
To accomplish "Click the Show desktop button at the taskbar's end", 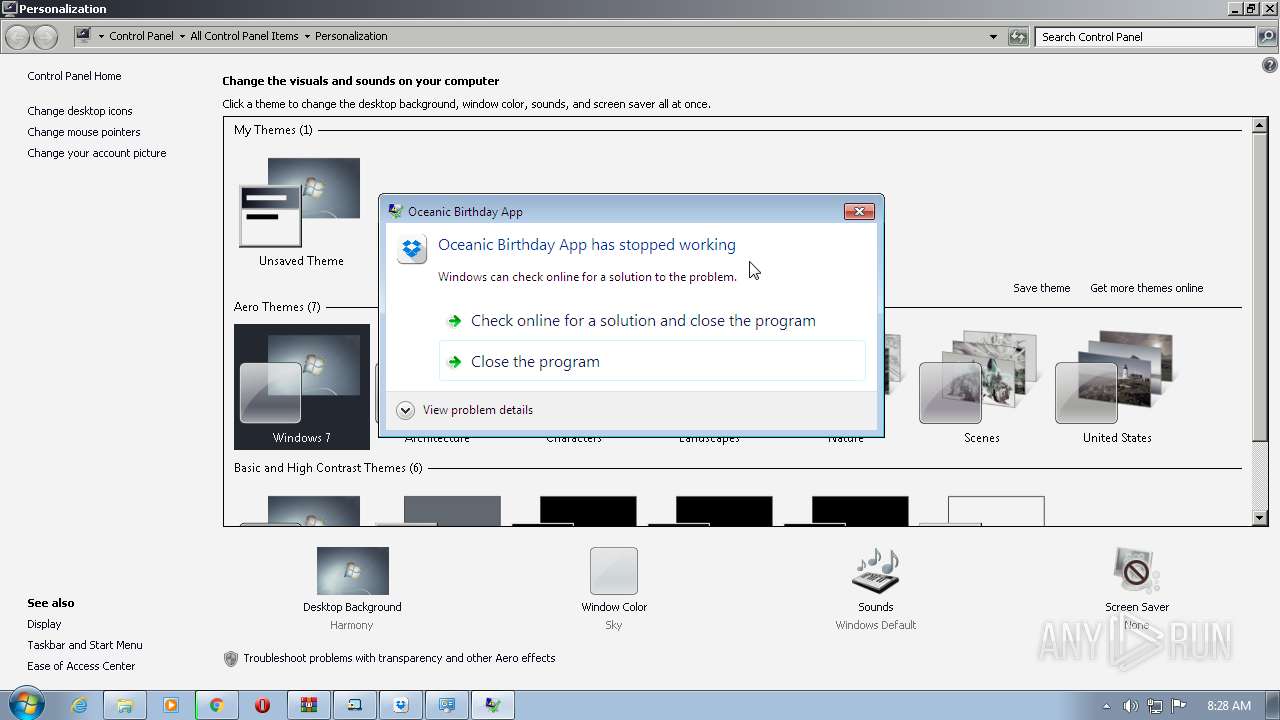I will (1273, 705).
